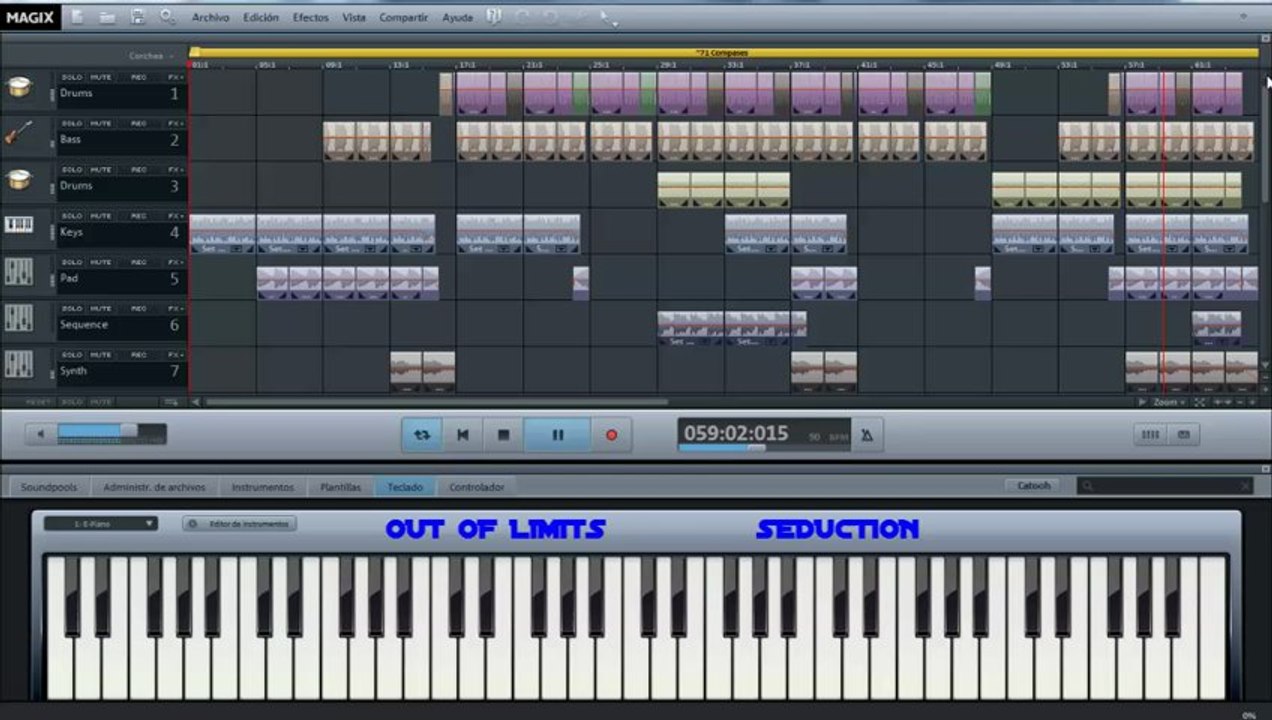Click the Keys track keyboard icon

[x=19, y=225]
